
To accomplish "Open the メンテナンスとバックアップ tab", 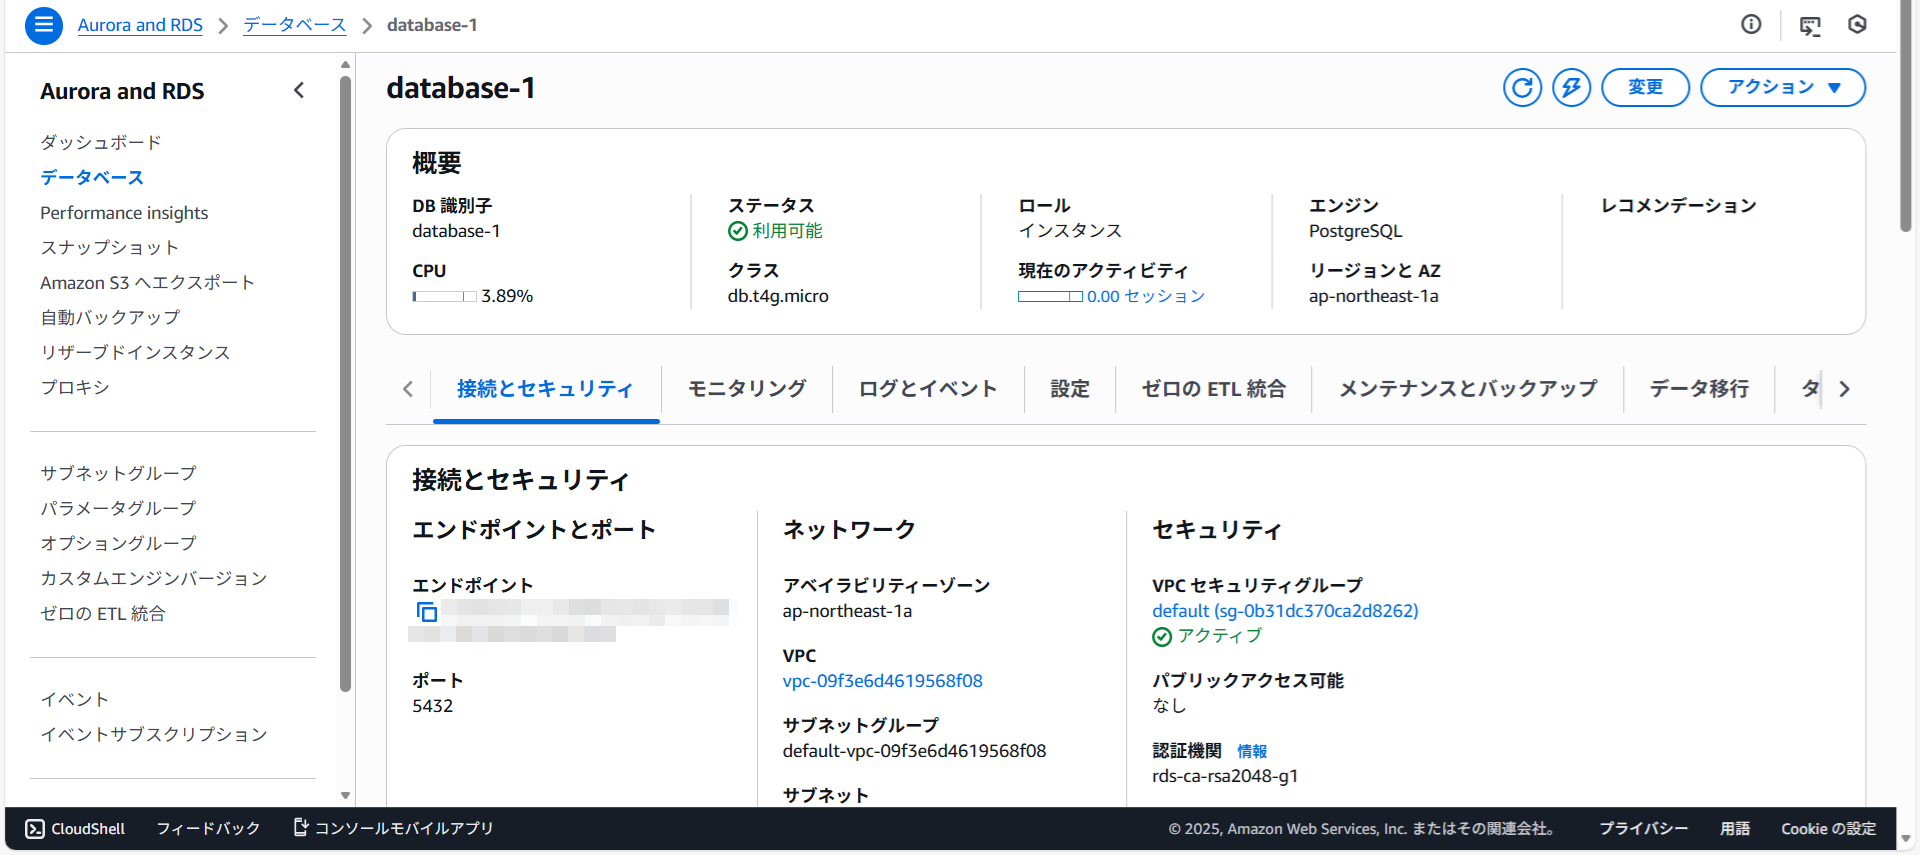I will tap(1467, 389).
